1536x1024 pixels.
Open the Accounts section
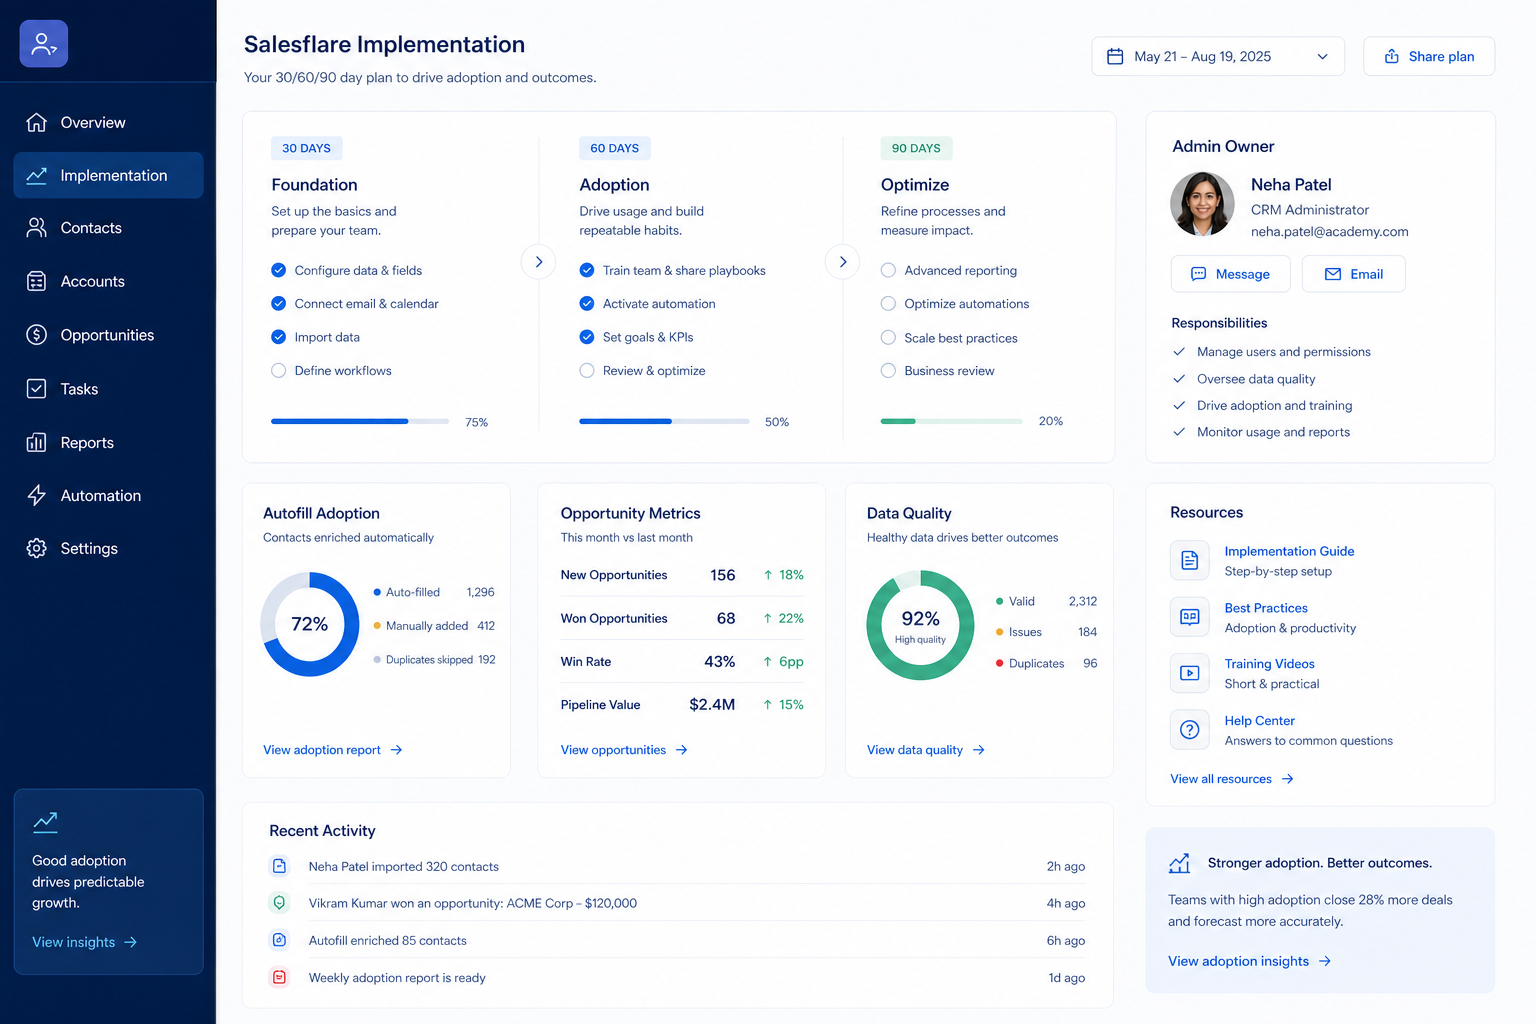click(x=108, y=281)
